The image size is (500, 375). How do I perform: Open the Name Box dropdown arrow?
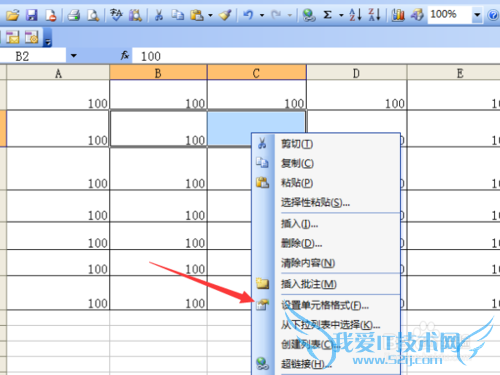(x=74, y=56)
